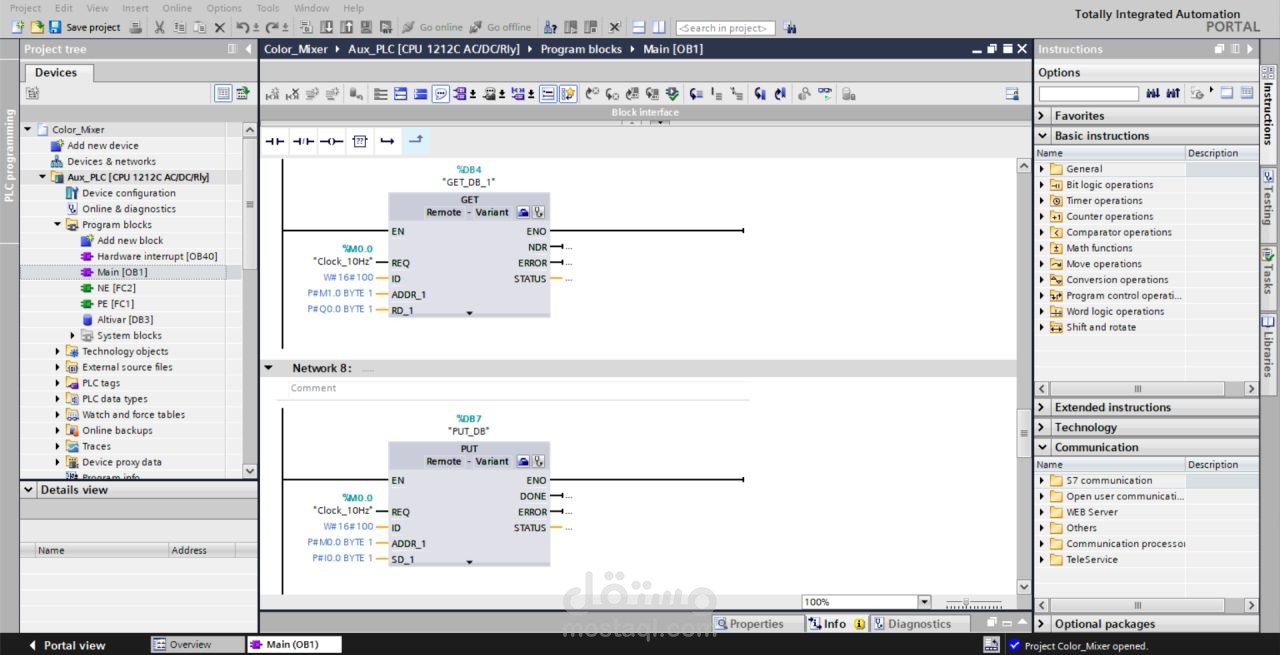The height and width of the screenshot is (655, 1280).
Task: Click the Cut scissors icon
Action: pos(160,27)
